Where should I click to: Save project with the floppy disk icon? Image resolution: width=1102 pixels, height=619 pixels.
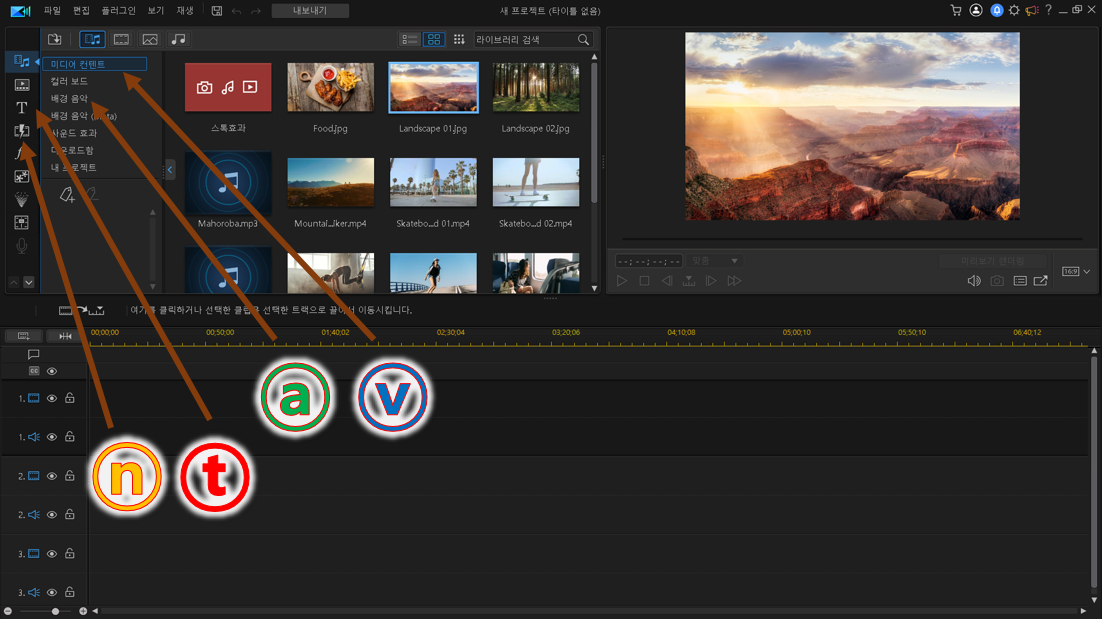[216, 11]
